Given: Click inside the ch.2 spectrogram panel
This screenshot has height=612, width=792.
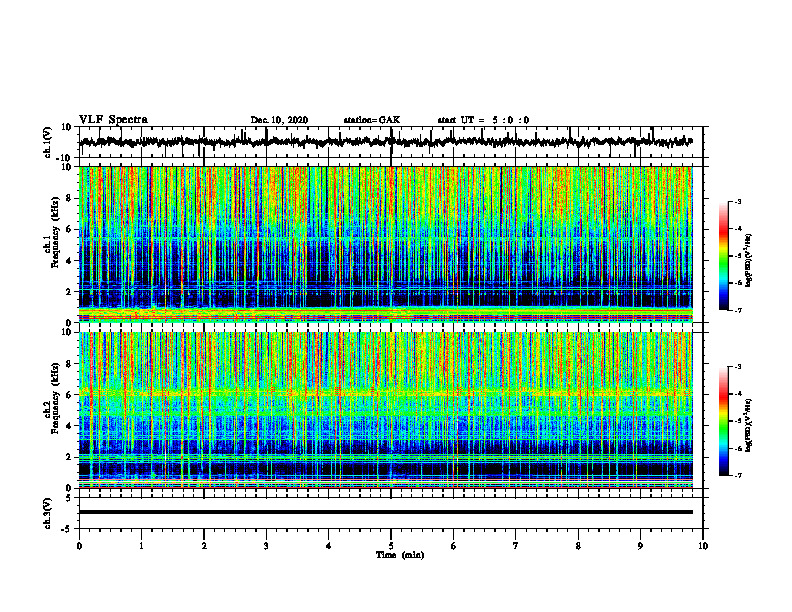Looking at the screenshot, I should (x=385, y=410).
